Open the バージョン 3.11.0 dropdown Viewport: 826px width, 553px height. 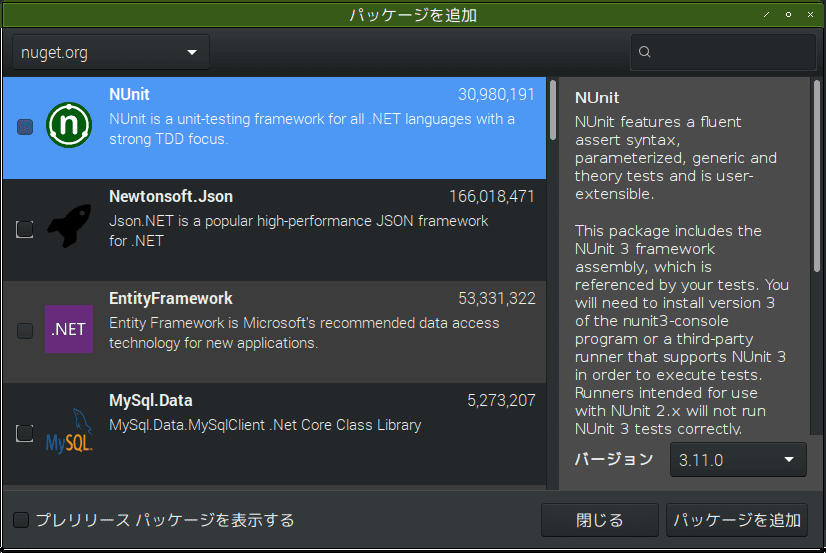click(738, 460)
